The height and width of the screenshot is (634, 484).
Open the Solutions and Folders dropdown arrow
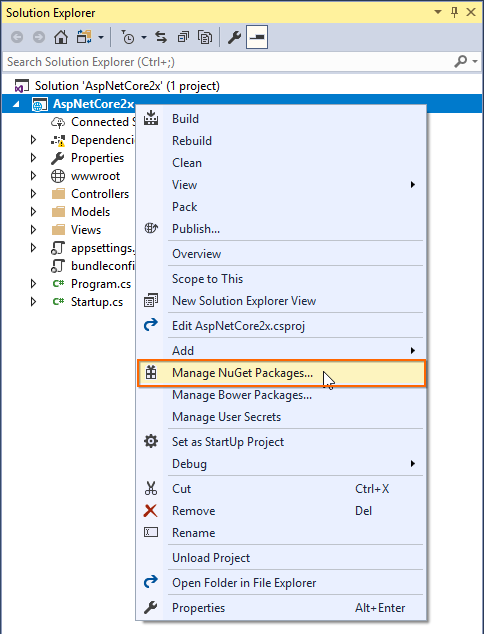(x=101, y=38)
